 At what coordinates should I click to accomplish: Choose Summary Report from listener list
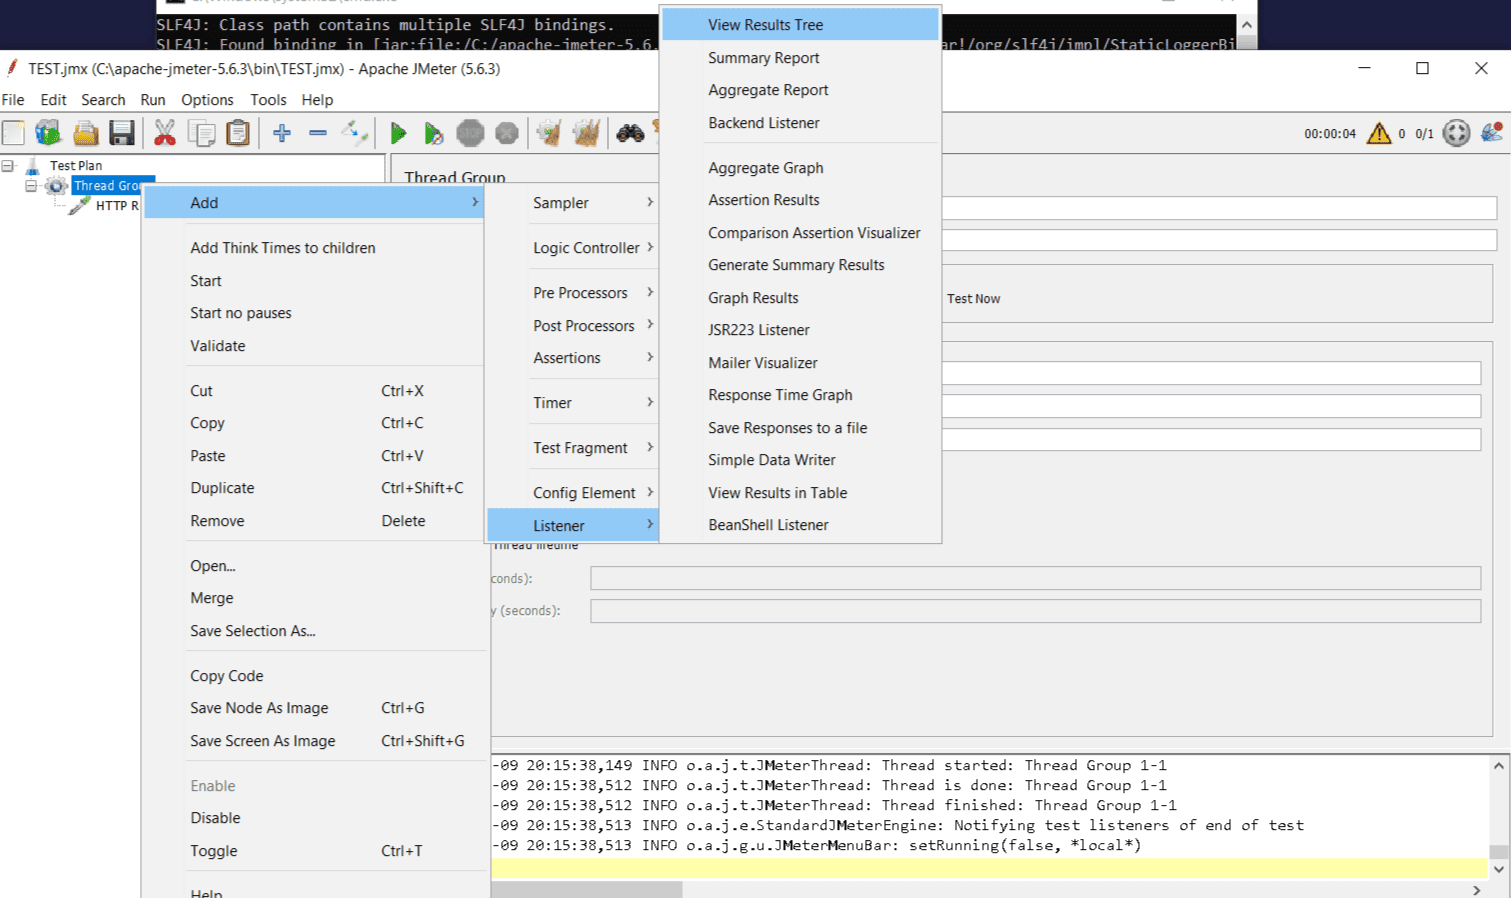click(x=763, y=58)
